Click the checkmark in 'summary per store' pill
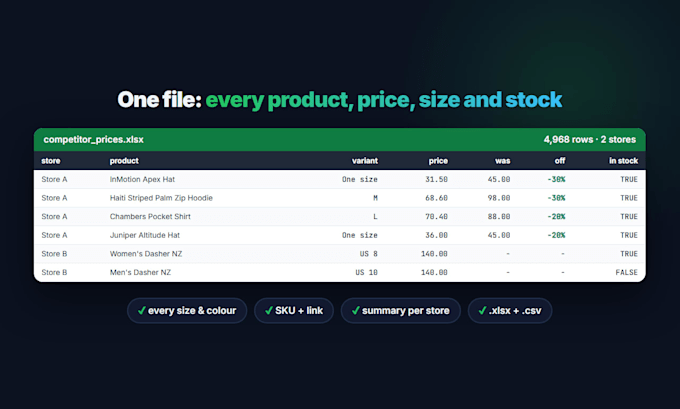This screenshot has width=680, height=409. point(356,311)
